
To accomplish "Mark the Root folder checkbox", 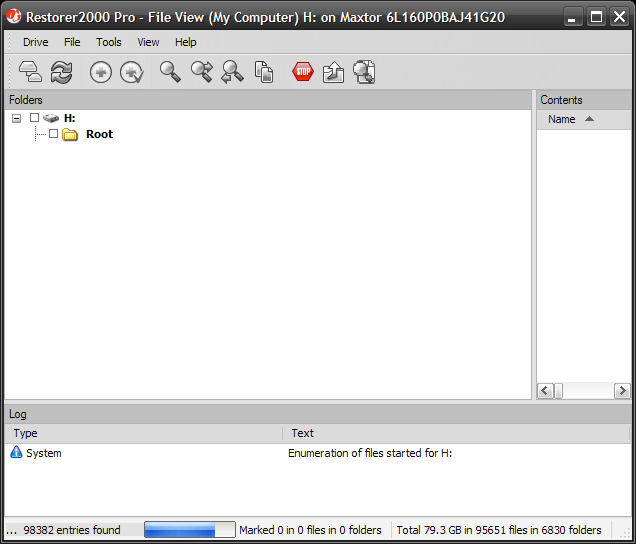I will (54, 133).
